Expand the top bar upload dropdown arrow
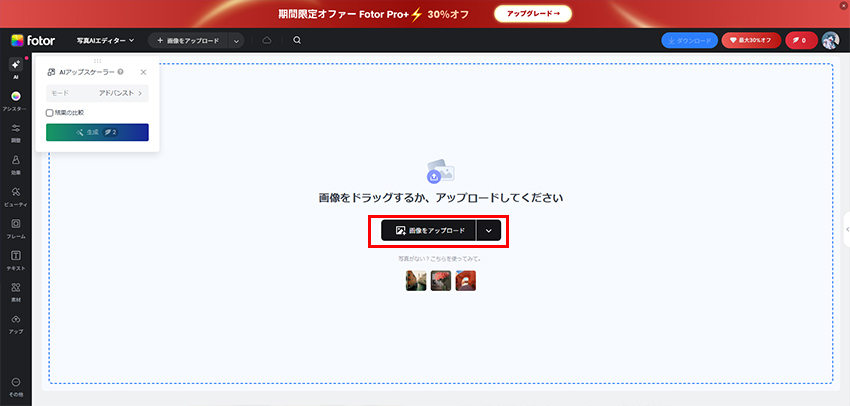850x406 pixels. (x=236, y=41)
